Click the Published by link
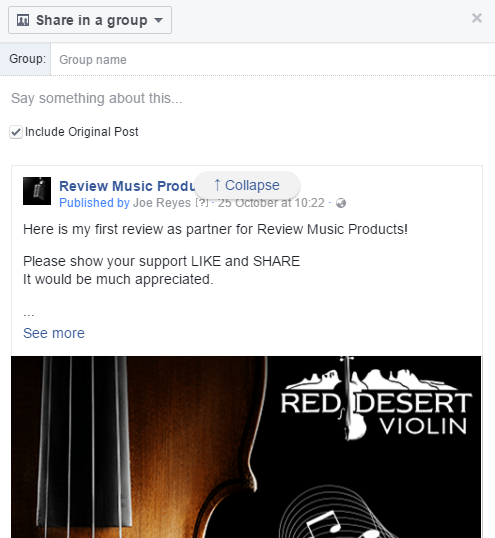The height and width of the screenshot is (538, 495). pyautogui.click(x=94, y=203)
